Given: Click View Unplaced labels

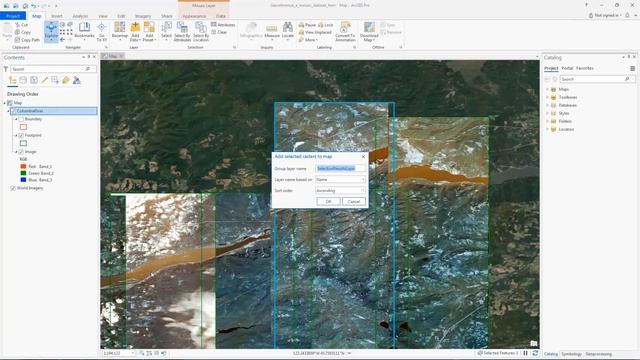Looking at the screenshot, I should point(315,32).
